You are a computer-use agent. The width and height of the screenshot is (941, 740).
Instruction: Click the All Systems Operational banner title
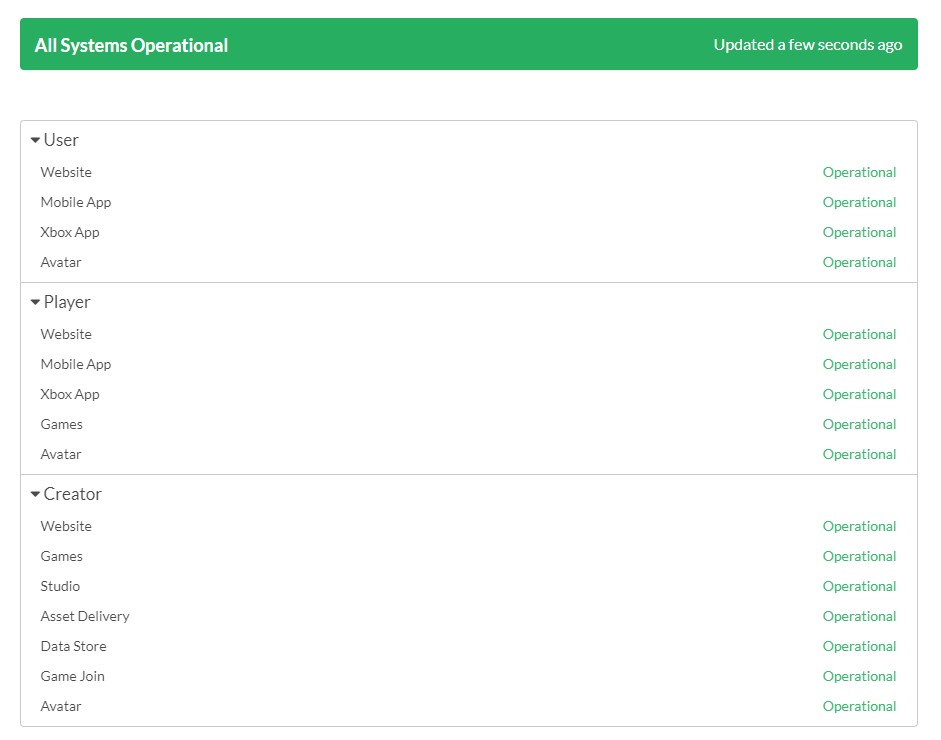click(131, 46)
